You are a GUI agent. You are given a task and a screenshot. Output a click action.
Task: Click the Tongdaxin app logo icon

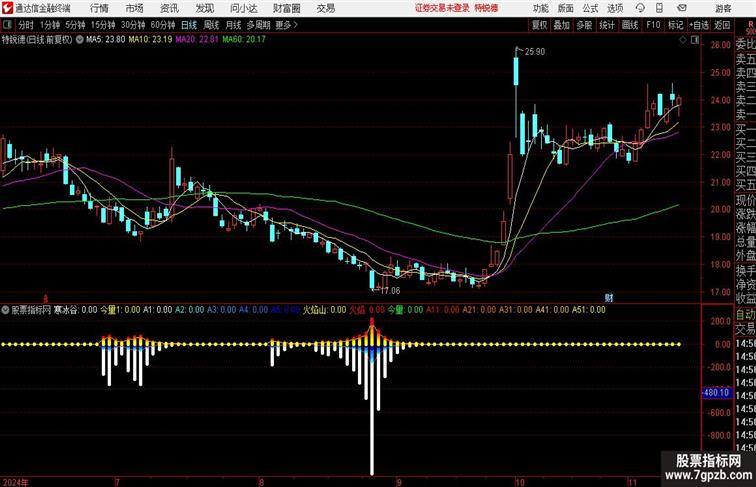[x=7, y=8]
